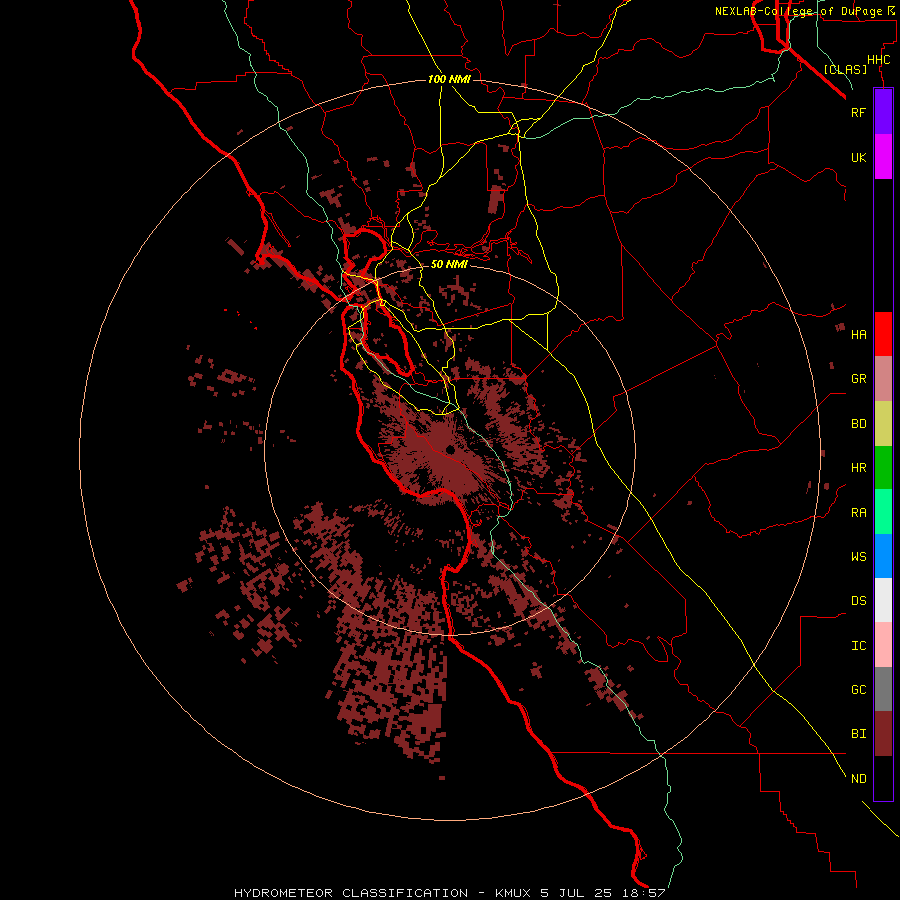Click the [CLAS] units label
The width and height of the screenshot is (900, 900).
(845, 69)
